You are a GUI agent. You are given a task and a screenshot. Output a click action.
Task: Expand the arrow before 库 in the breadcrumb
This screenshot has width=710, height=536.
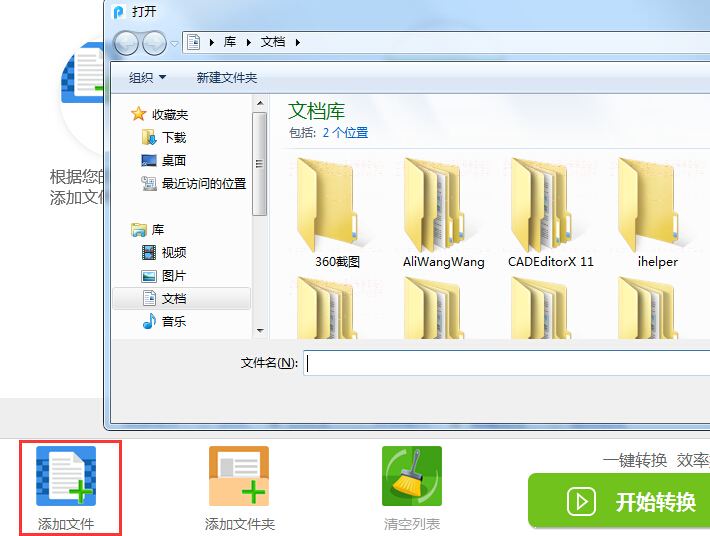[x=212, y=43]
